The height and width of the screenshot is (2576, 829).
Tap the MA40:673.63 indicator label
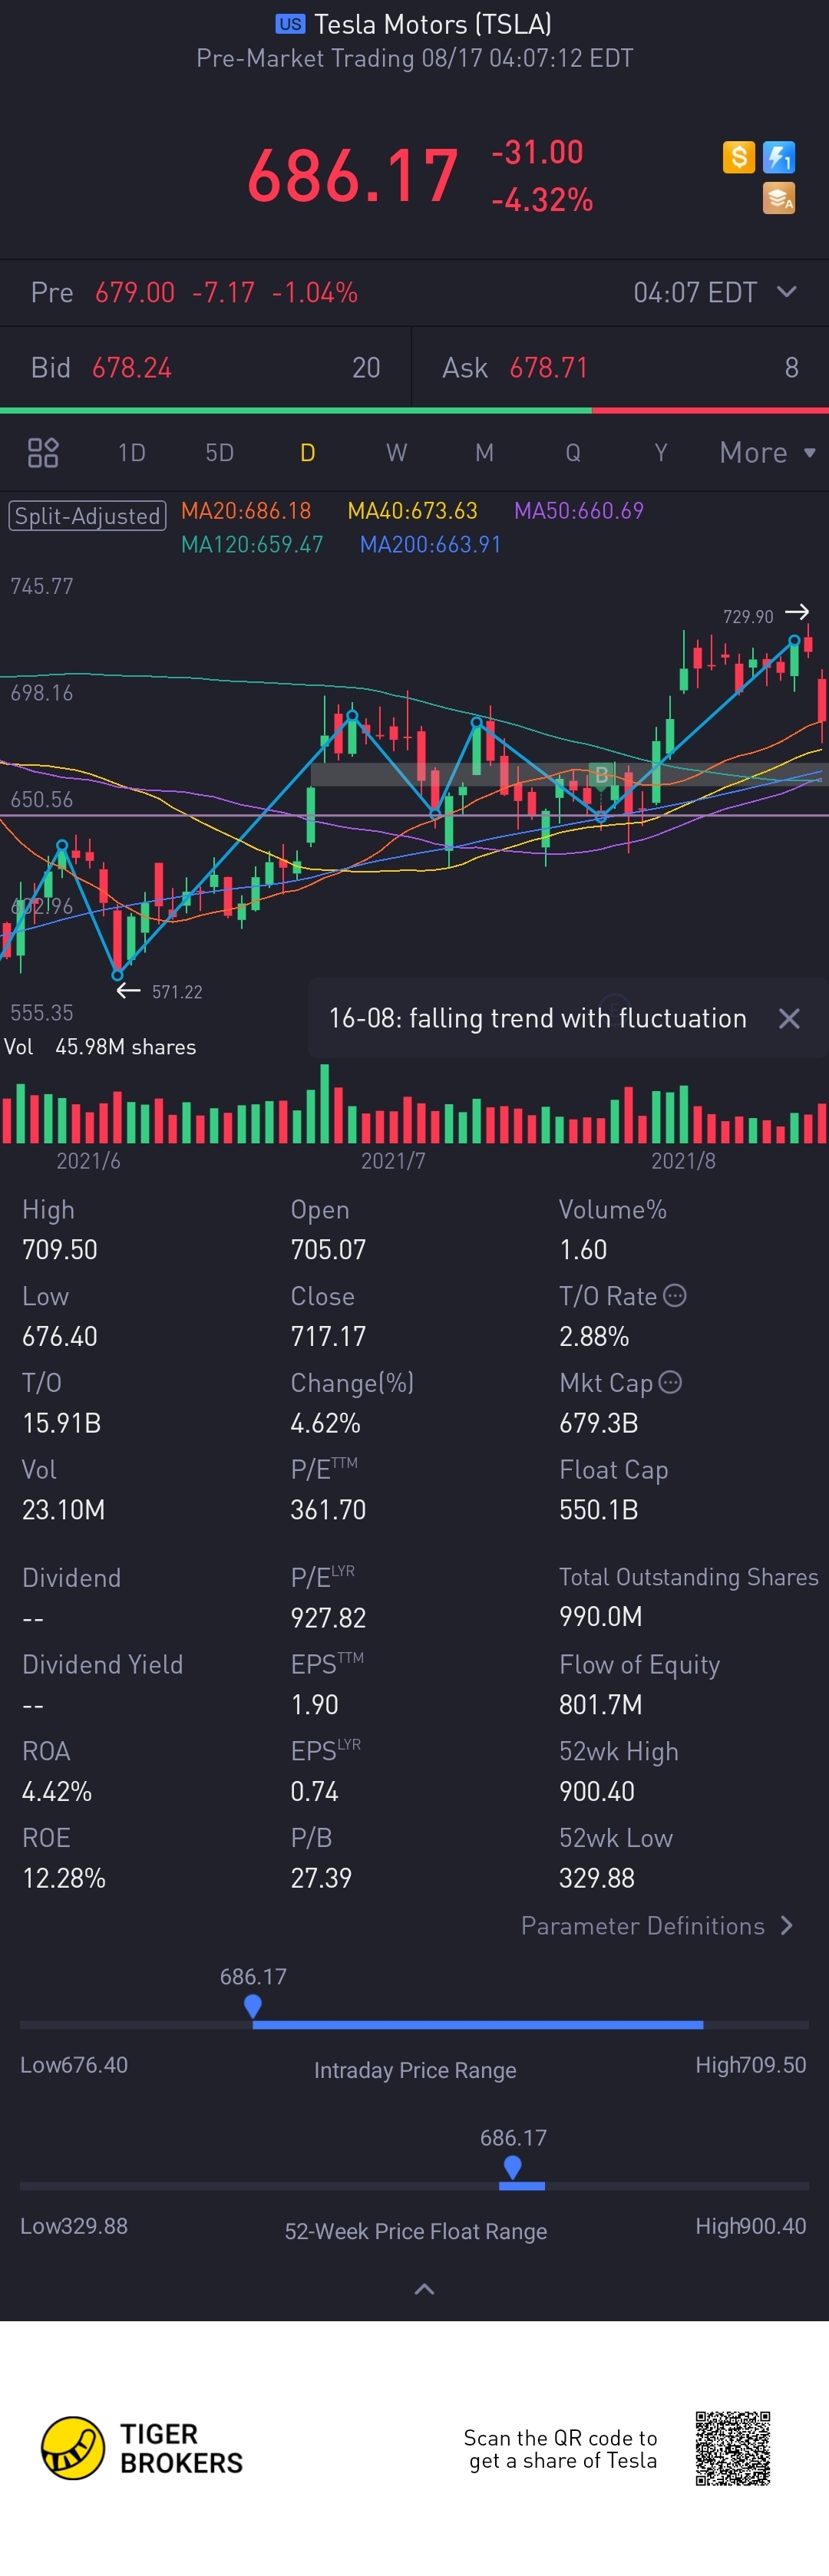click(x=412, y=511)
